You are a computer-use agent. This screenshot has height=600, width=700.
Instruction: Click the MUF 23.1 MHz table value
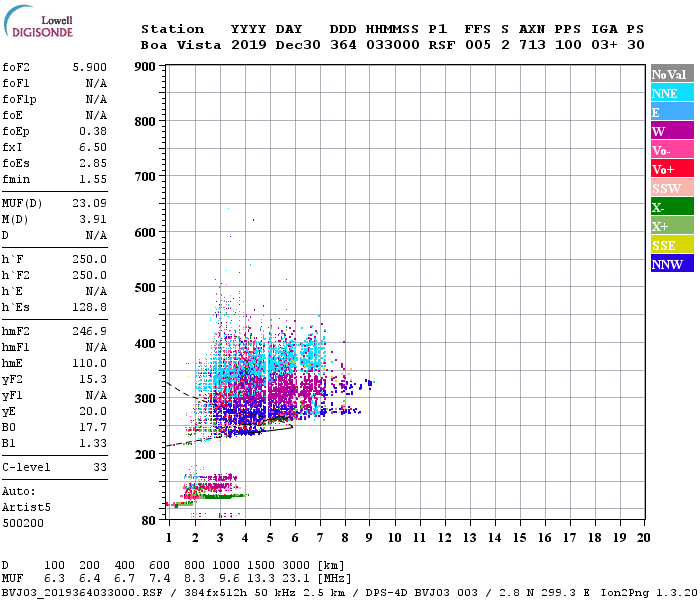point(296,579)
